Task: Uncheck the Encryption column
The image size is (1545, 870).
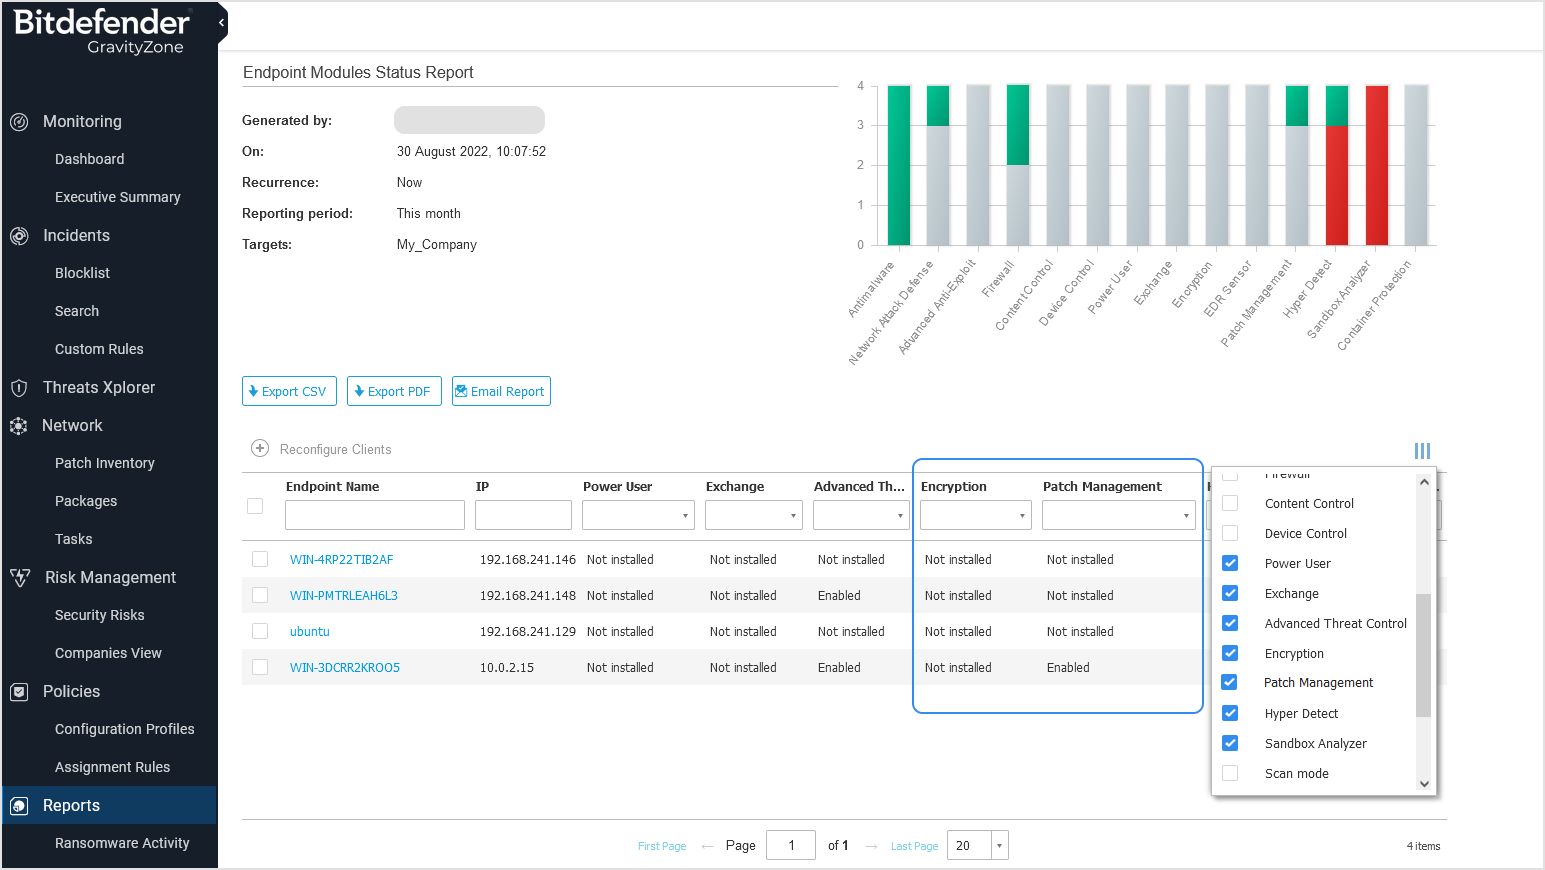Action: 1230,653
